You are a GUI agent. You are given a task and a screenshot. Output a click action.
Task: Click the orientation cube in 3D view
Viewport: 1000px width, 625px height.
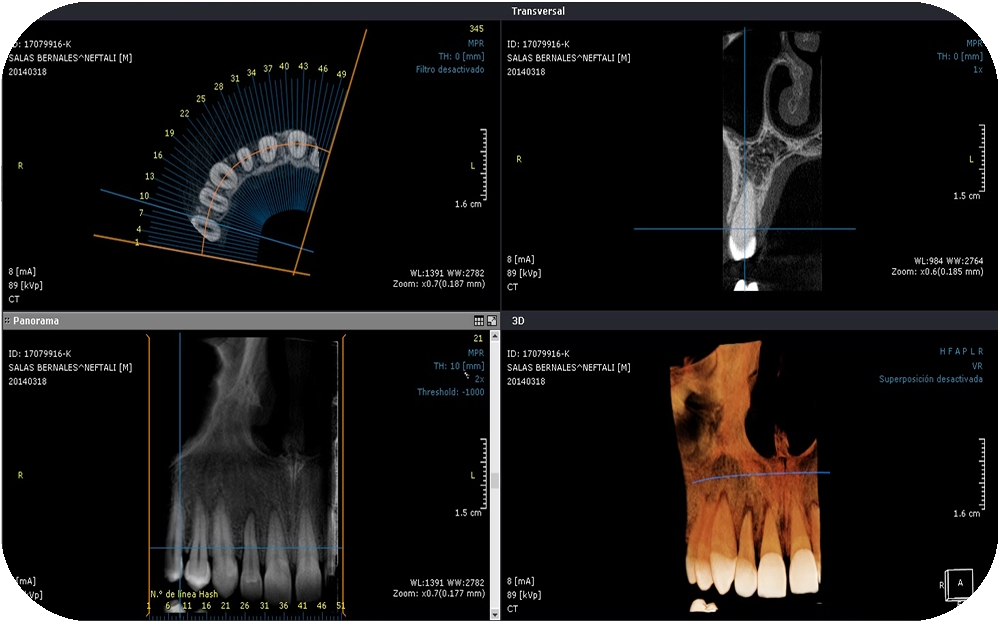(x=960, y=581)
